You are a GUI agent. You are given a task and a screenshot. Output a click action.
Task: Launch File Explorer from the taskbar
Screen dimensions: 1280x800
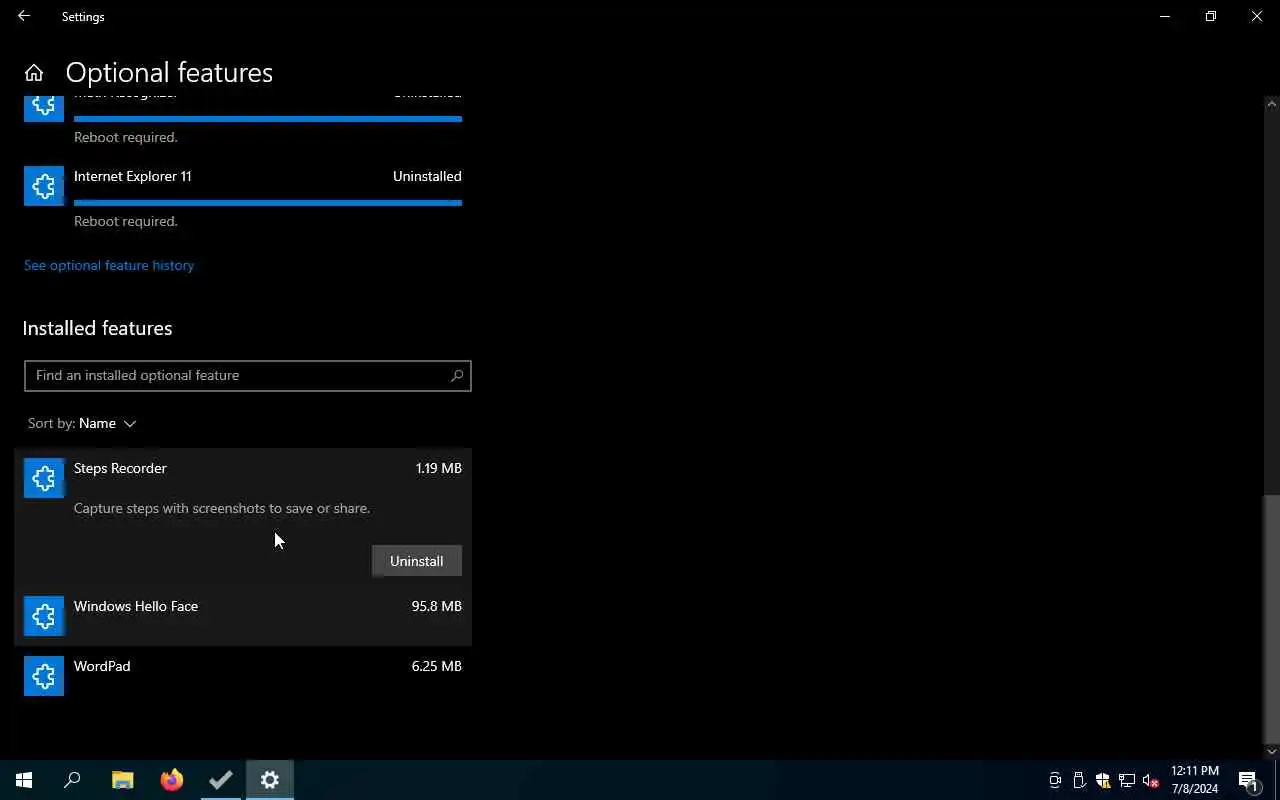pyautogui.click(x=122, y=780)
